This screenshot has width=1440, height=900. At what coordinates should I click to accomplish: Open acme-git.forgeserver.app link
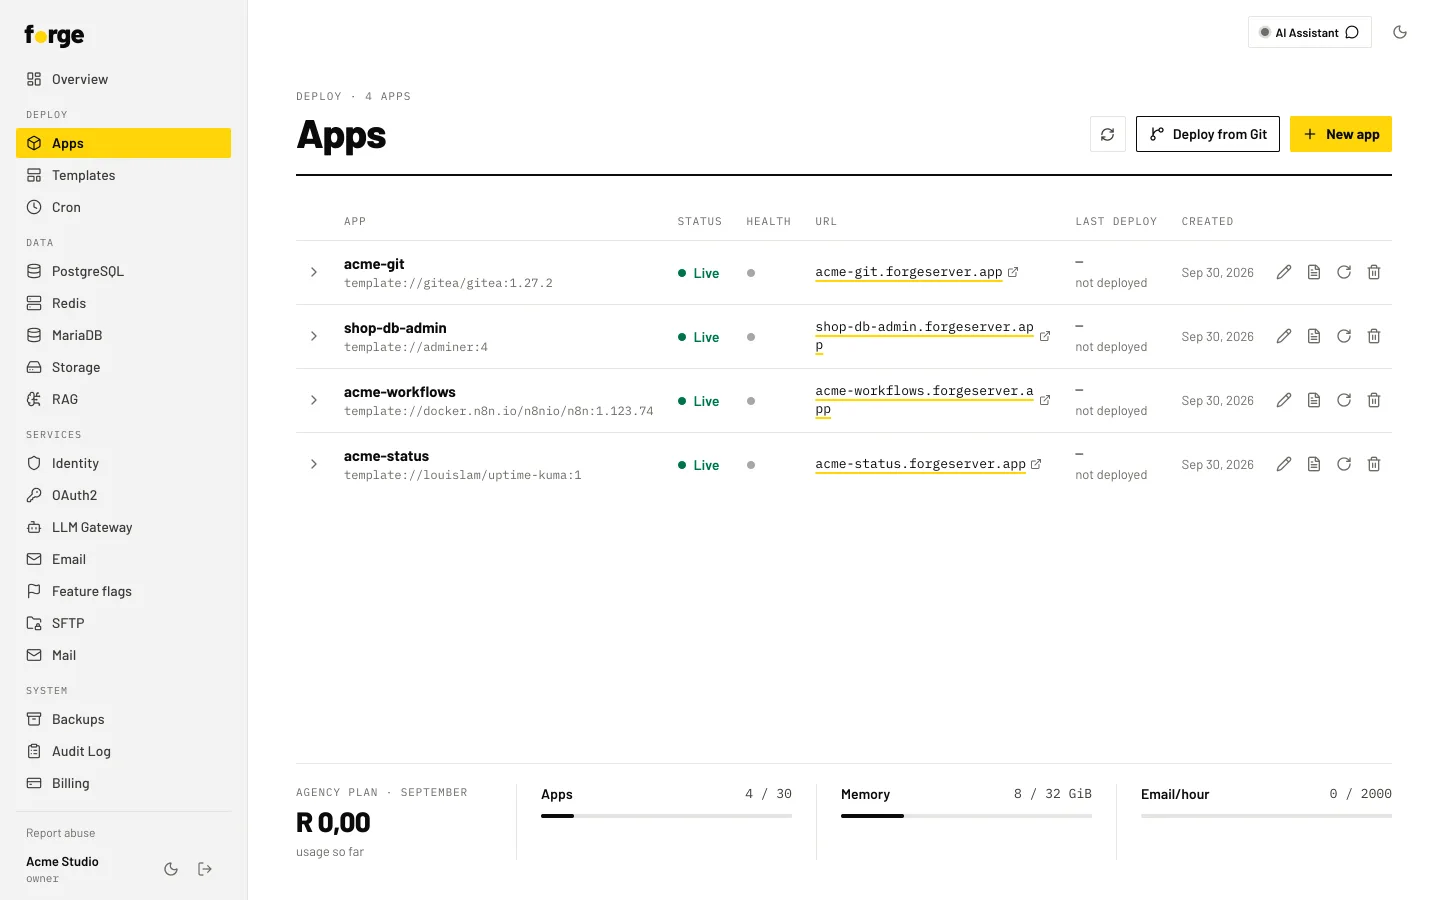click(909, 272)
